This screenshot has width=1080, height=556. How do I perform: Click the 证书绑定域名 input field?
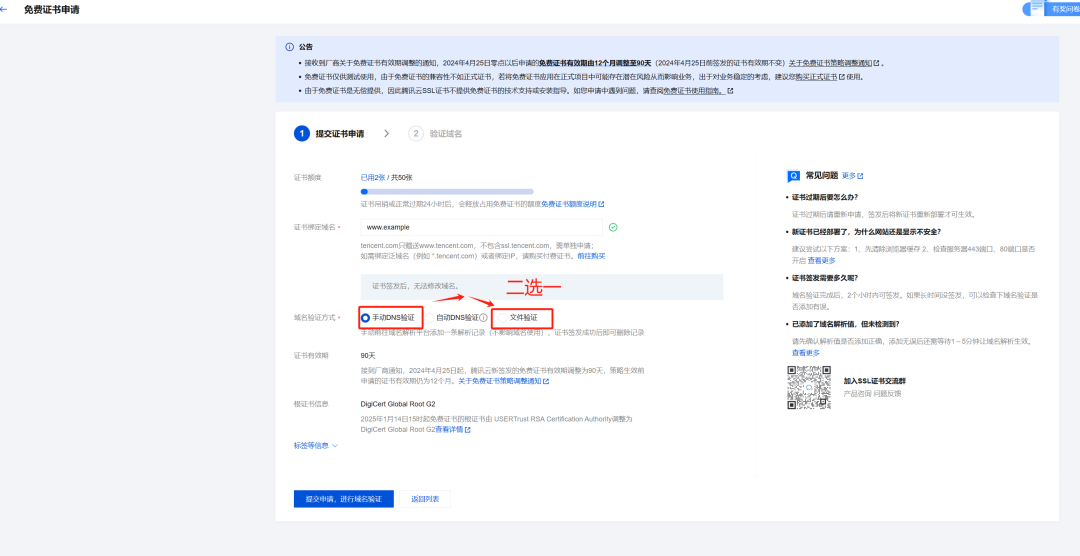point(480,227)
